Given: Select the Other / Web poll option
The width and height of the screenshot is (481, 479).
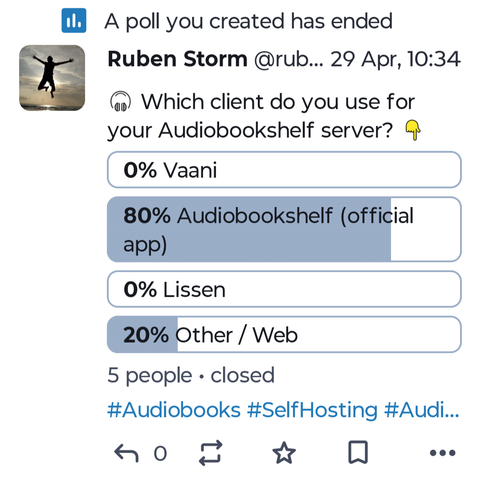Looking at the screenshot, I should (284, 334).
